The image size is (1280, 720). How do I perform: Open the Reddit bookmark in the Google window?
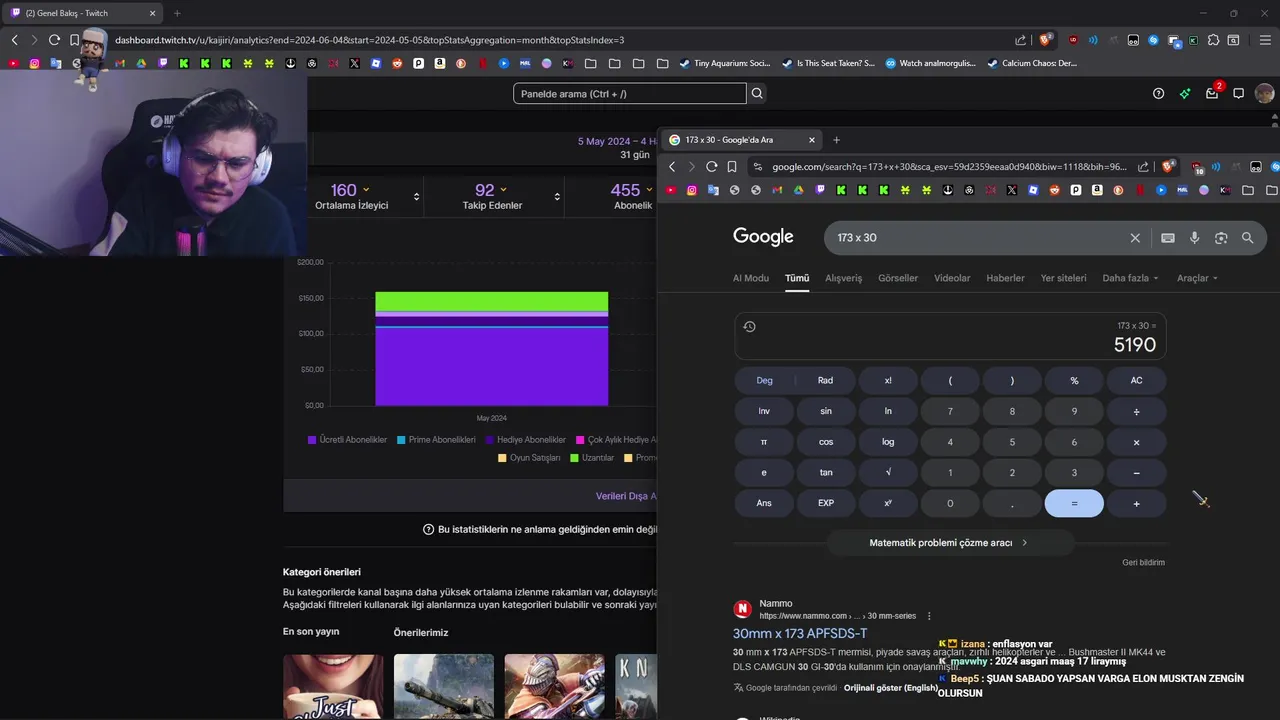[x=1054, y=190]
